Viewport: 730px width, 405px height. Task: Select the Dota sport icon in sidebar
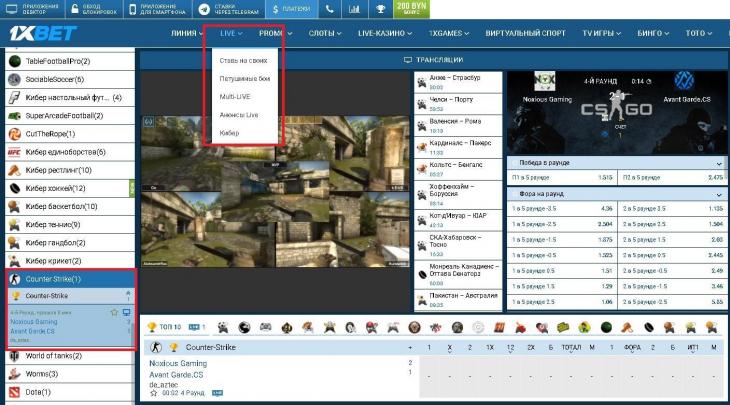click(14, 391)
